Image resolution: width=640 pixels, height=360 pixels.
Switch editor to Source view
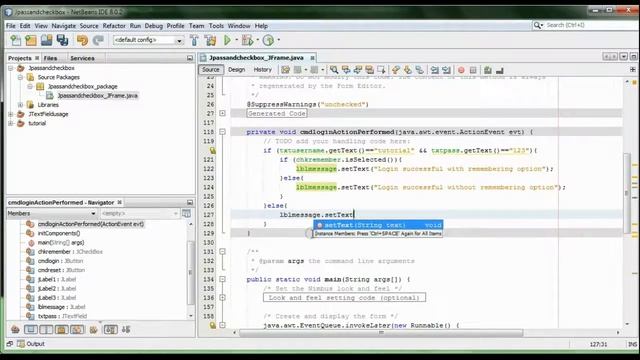pyautogui.click(x=211, y=70)
